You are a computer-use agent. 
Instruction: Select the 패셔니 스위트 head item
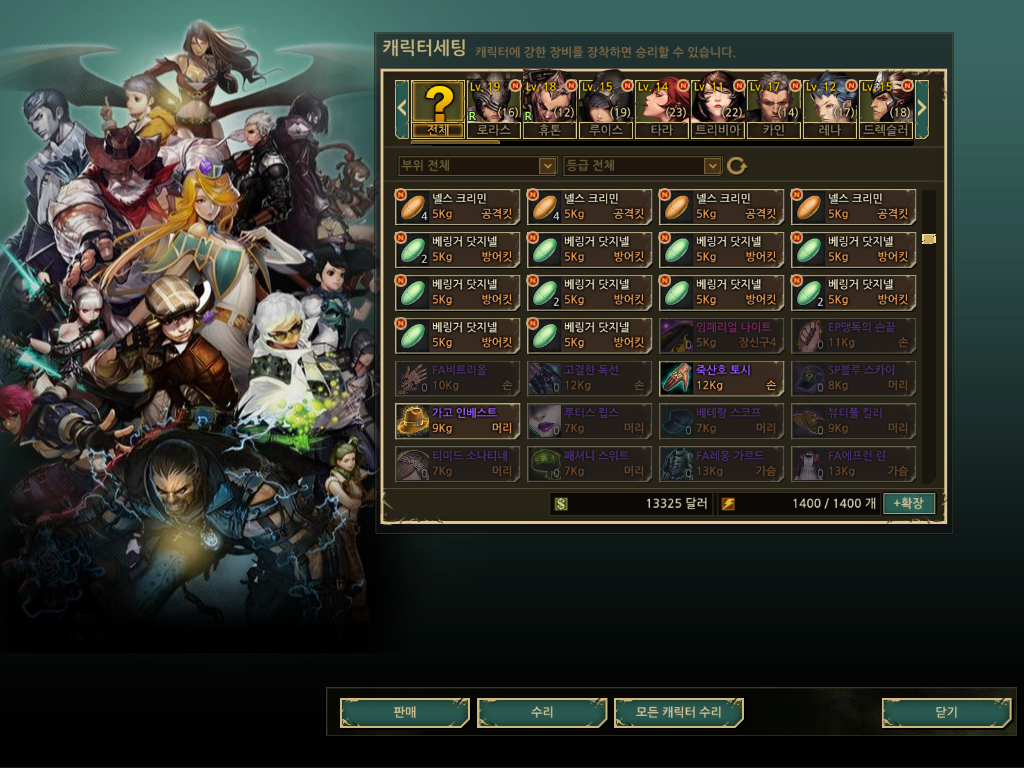tap(589, 463)
